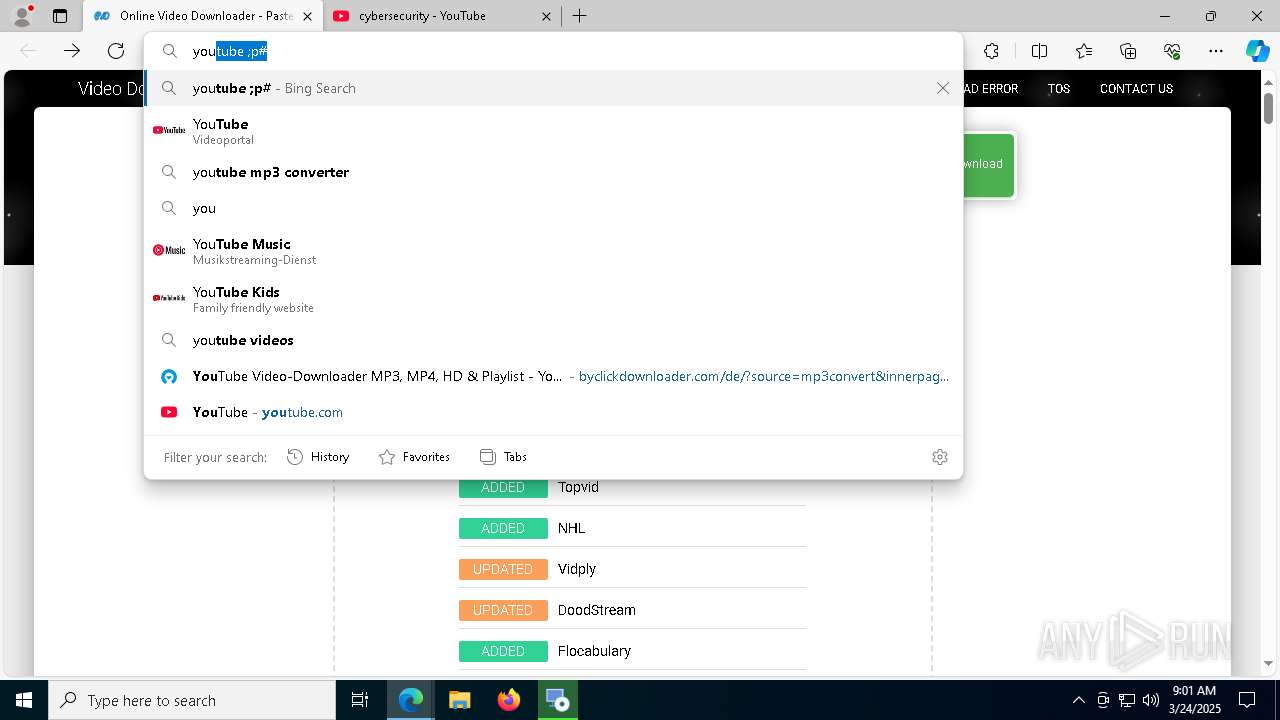Filter search by History

(x=318, y=457)
